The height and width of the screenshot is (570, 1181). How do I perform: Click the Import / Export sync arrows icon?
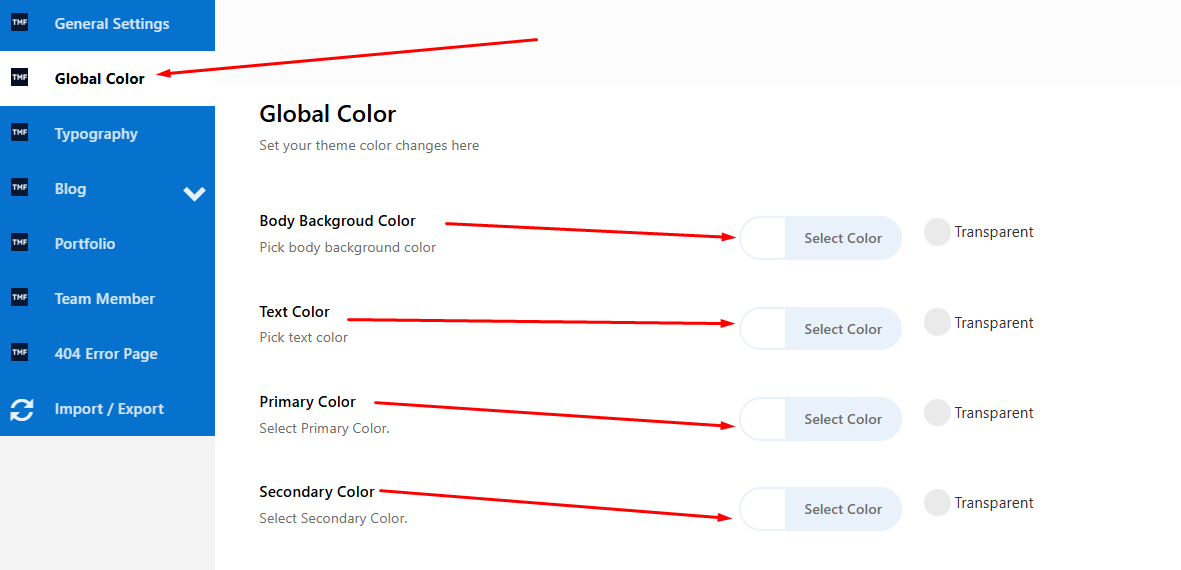pyautogui.click(x=21, y=409)
